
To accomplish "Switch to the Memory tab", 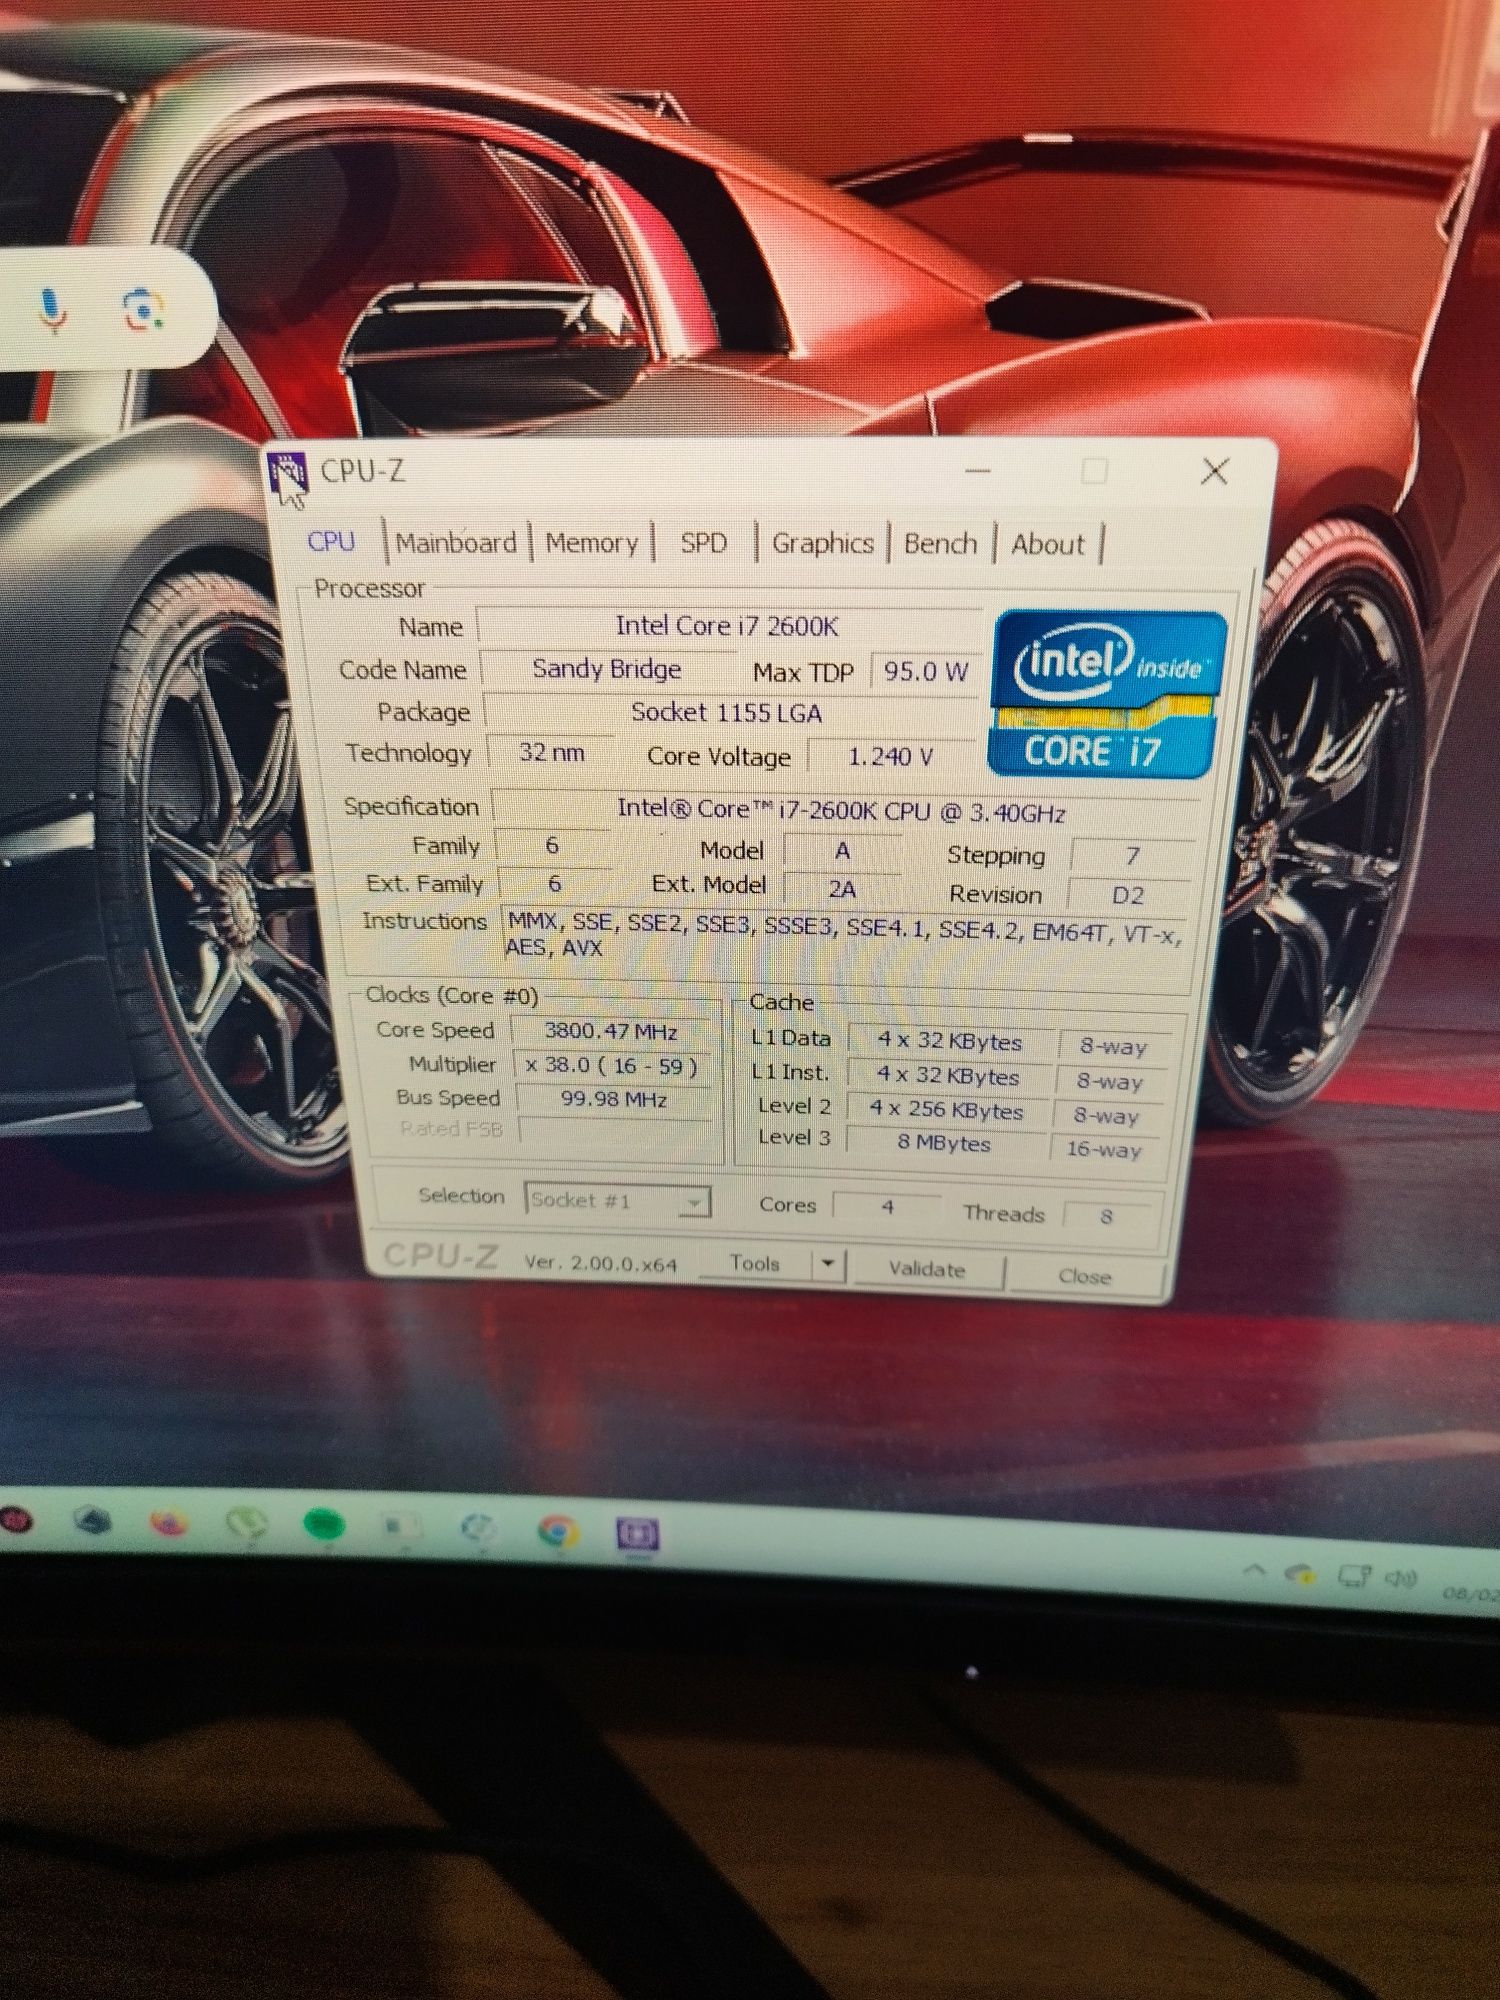I will [591, 543].
